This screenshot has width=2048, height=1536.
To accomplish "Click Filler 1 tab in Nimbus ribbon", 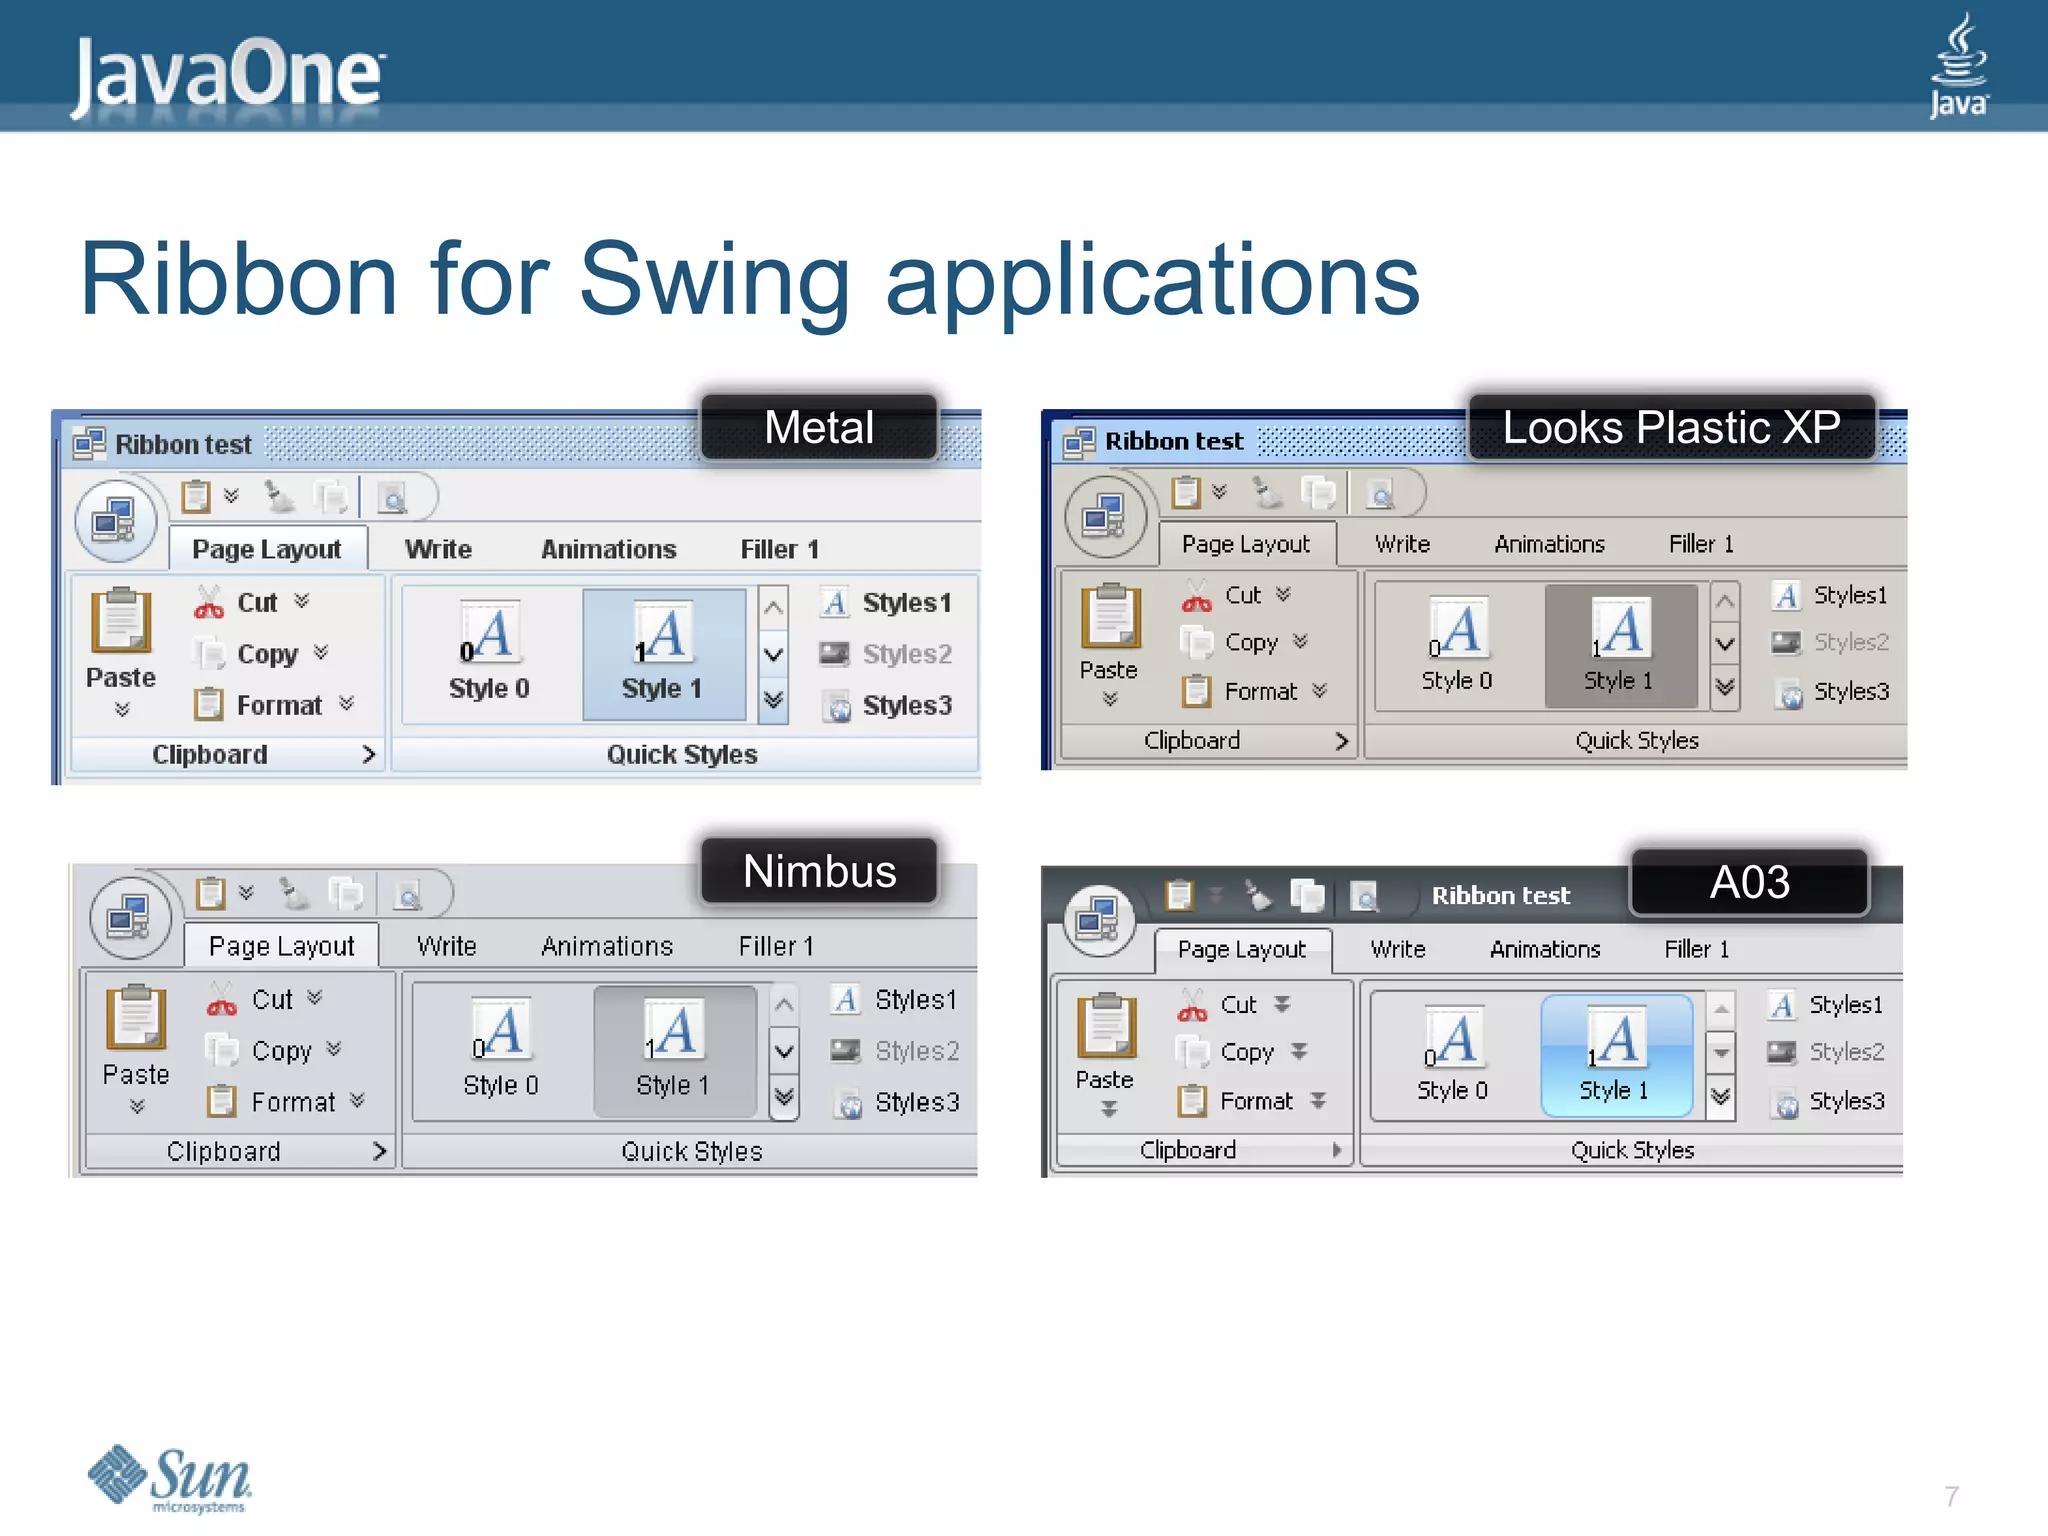I will [776, 946].
